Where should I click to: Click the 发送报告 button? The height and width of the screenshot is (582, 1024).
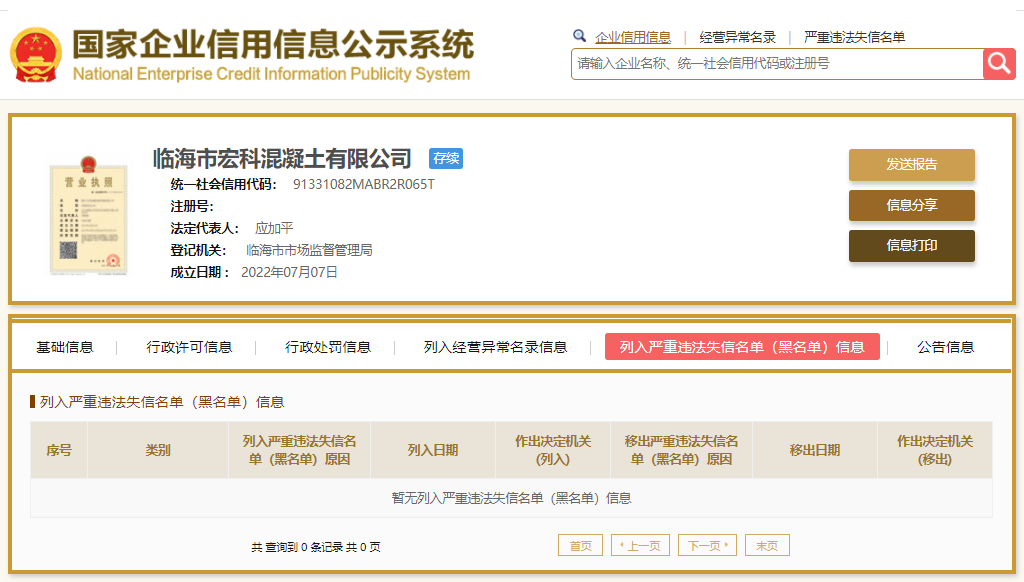pos(912,165)
